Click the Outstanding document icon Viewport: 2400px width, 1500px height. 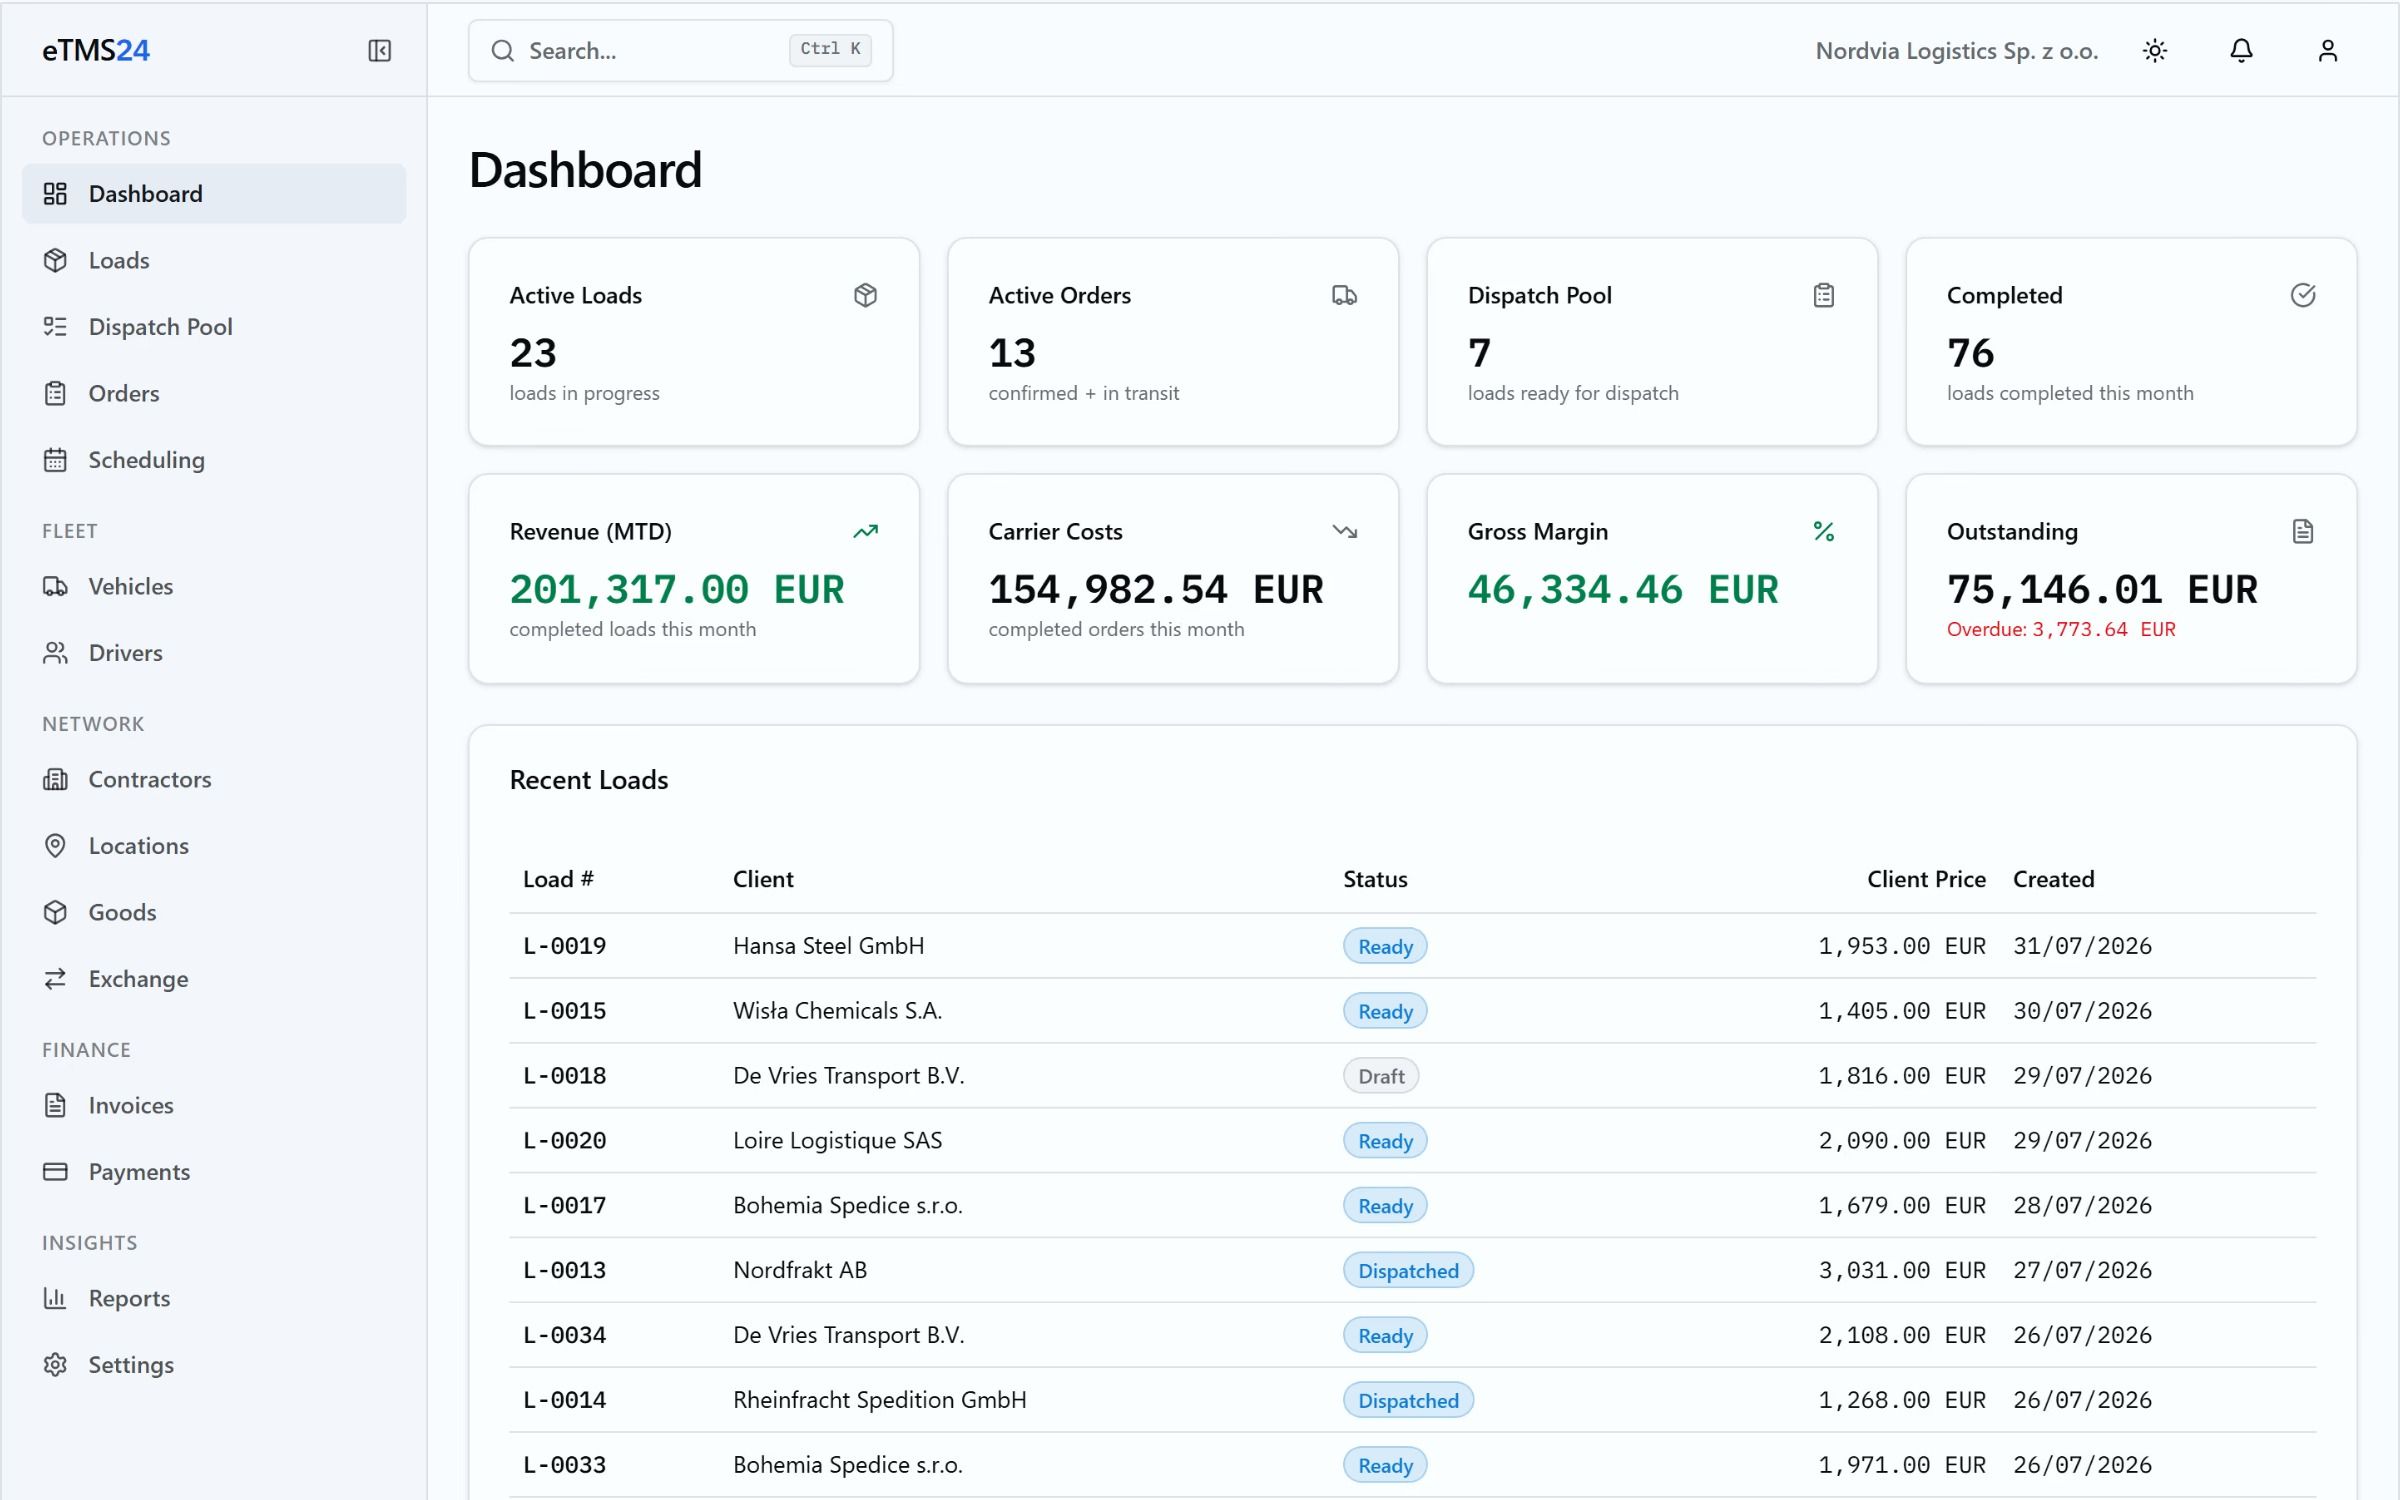click(x=2302, y=531)
